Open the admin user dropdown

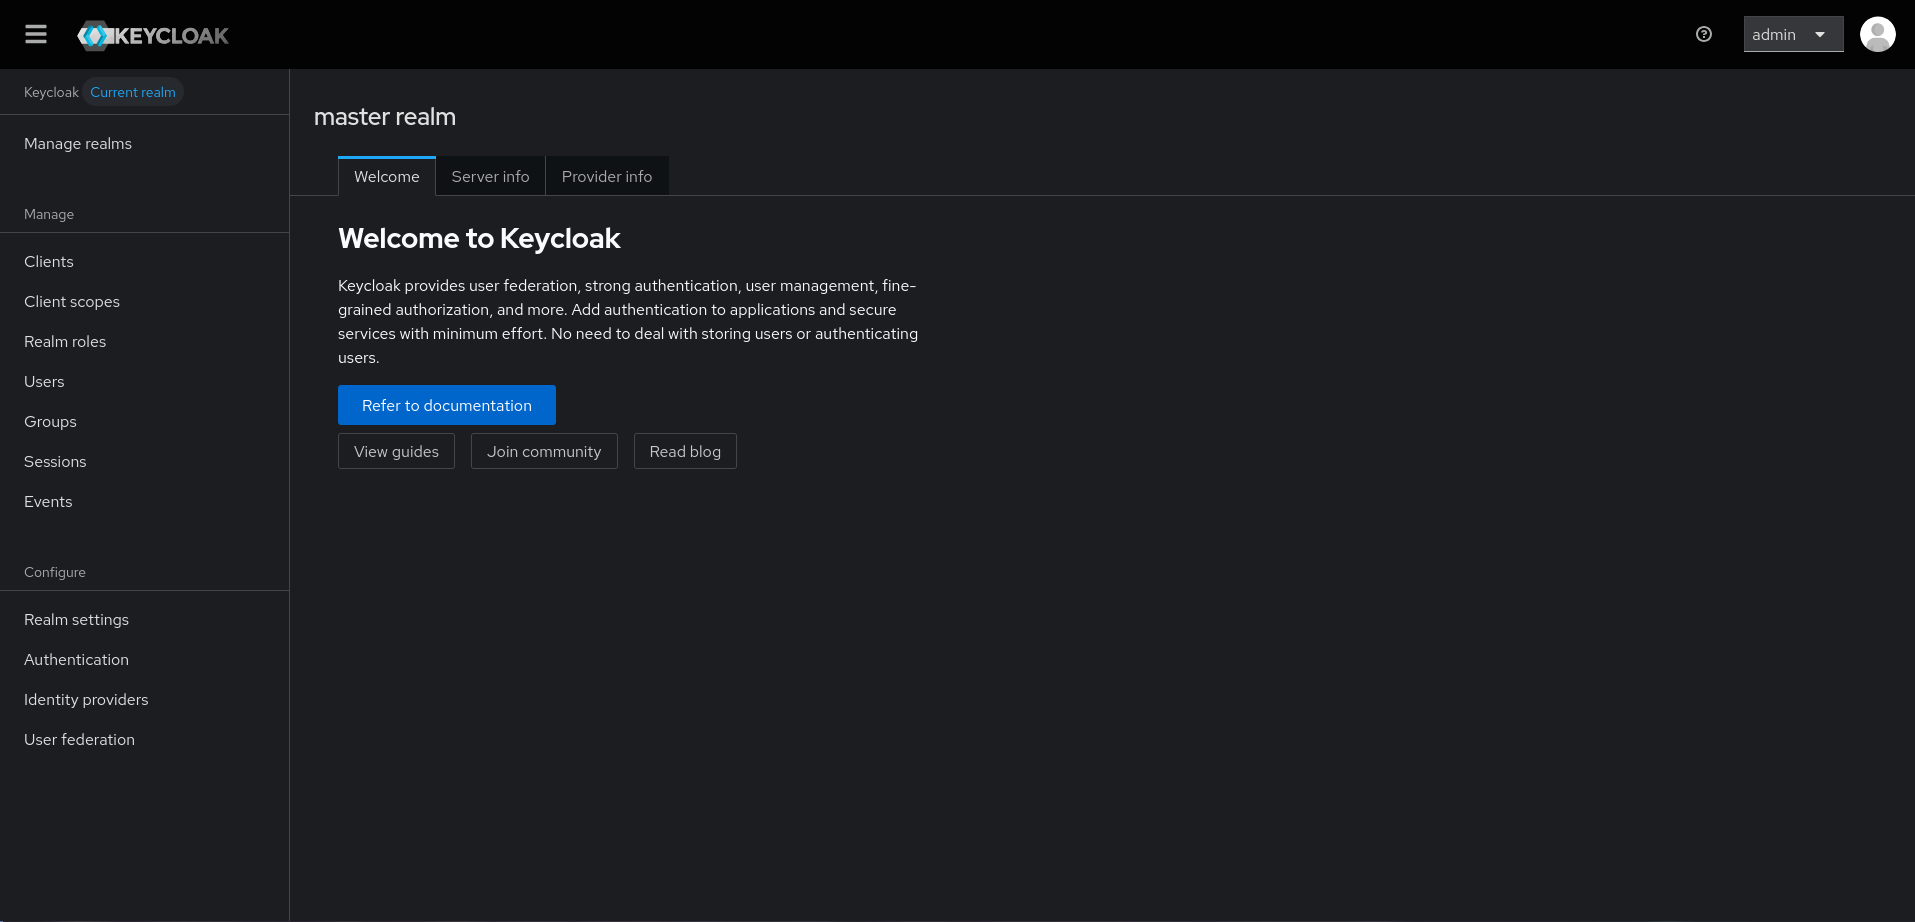(1793, 35)
